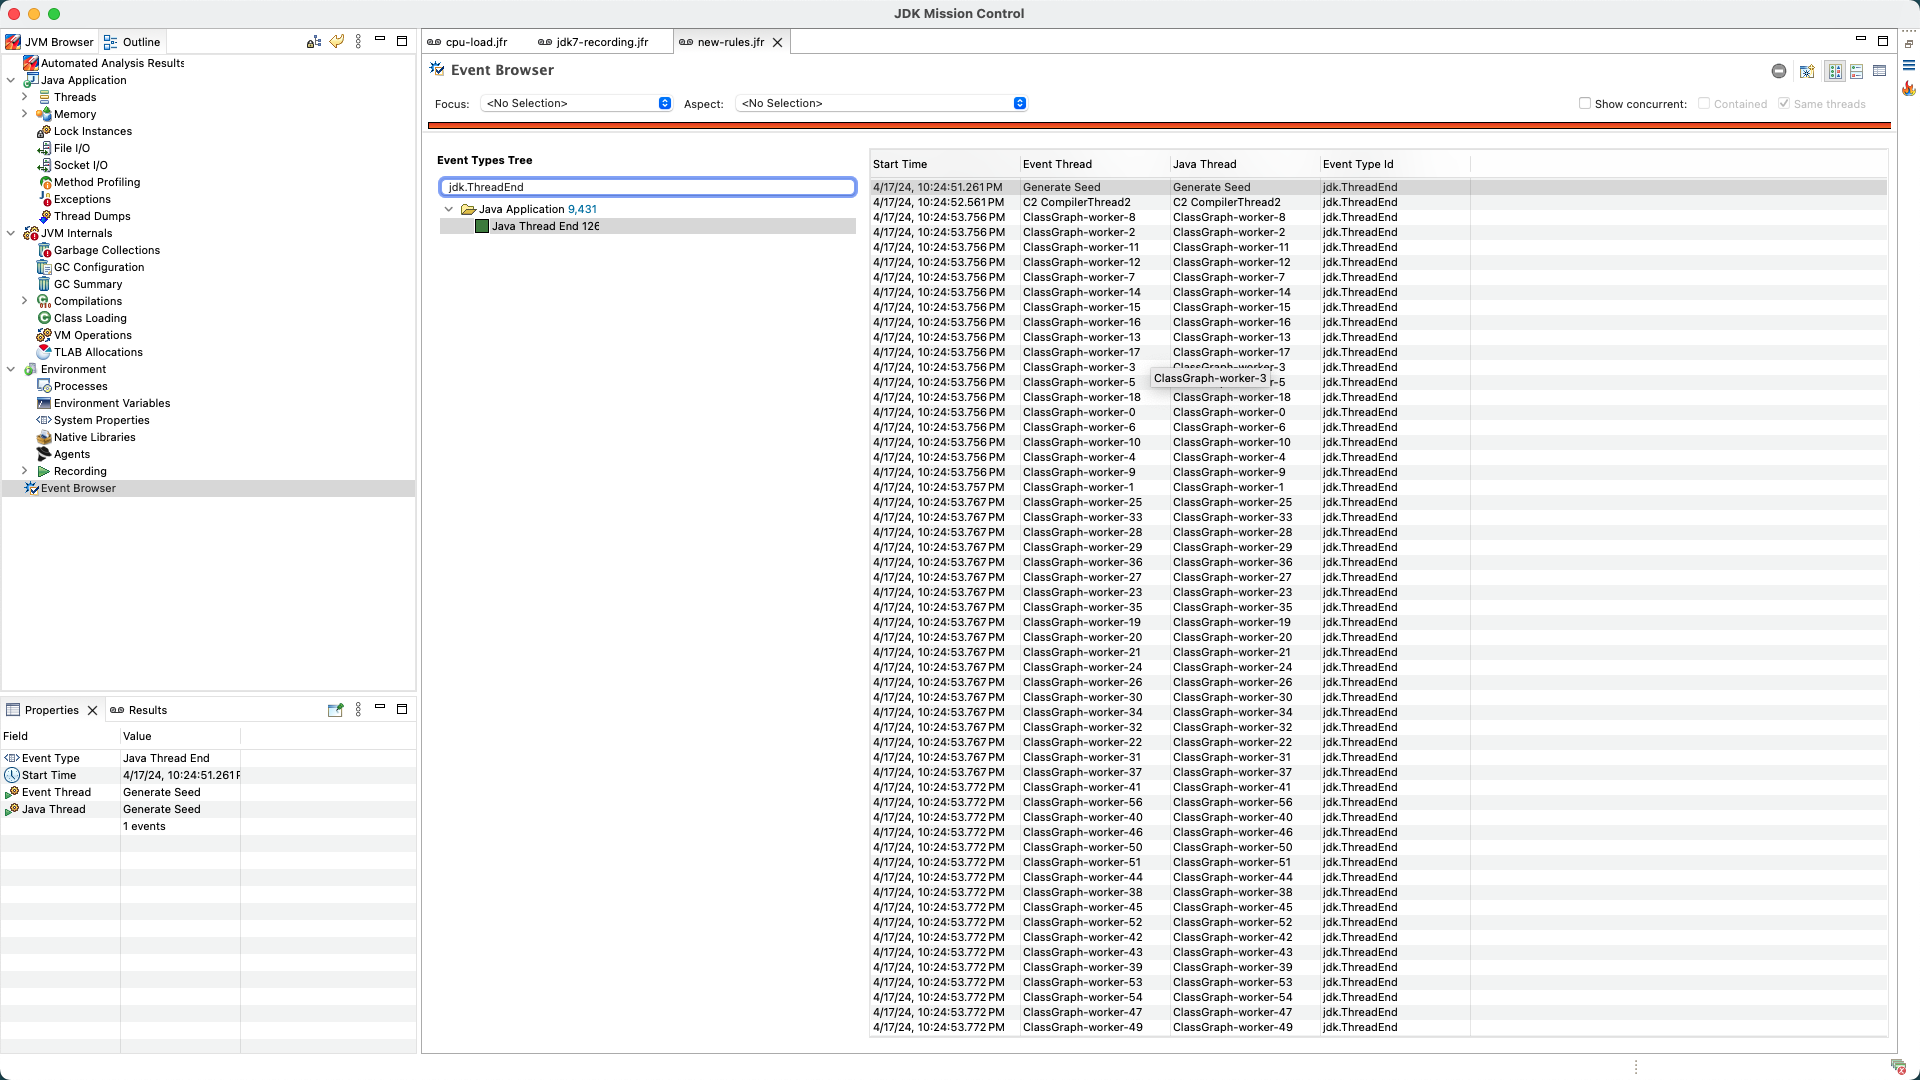The image size is (1920, 1080).
Task: Open the Aspect selection dropdown
Action: [881, 104]
